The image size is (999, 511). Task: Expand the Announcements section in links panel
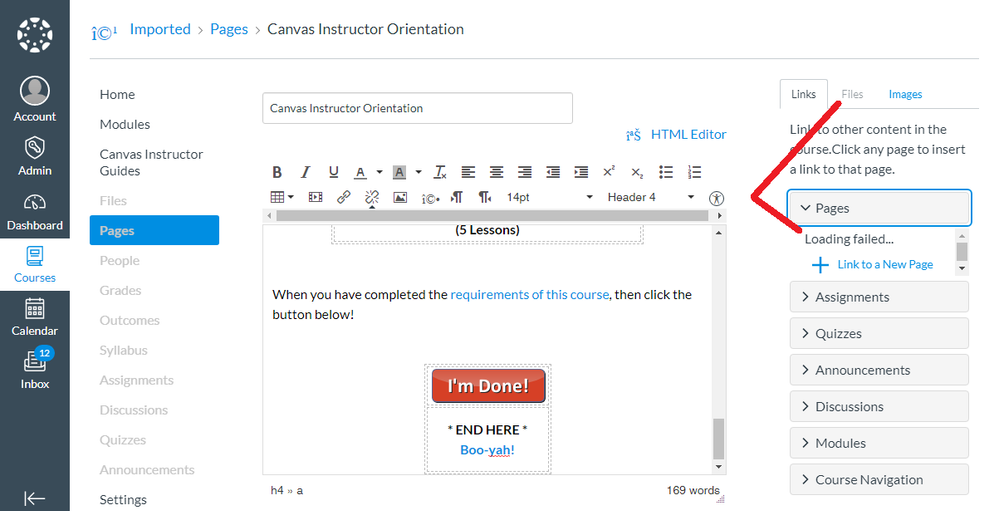click(x=879, y=370)
